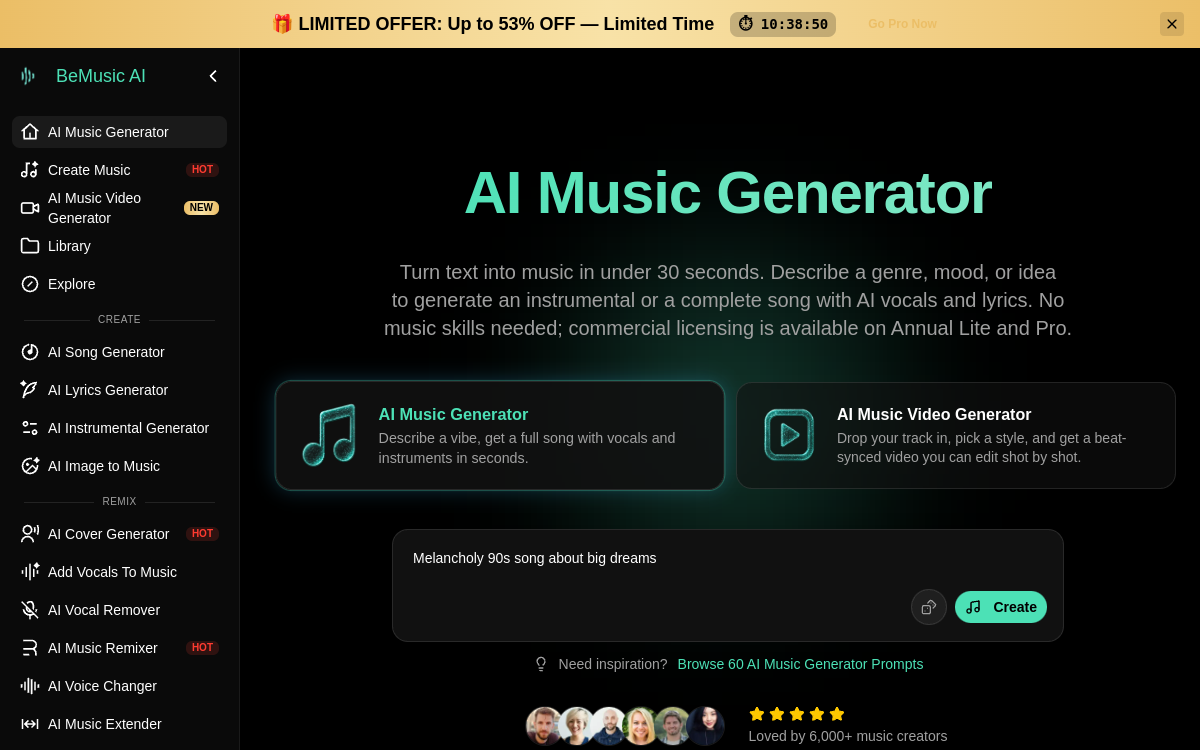Open AI Vocal Remover sidebar item
Screen dimensions: 1200x750
[119, 610]
